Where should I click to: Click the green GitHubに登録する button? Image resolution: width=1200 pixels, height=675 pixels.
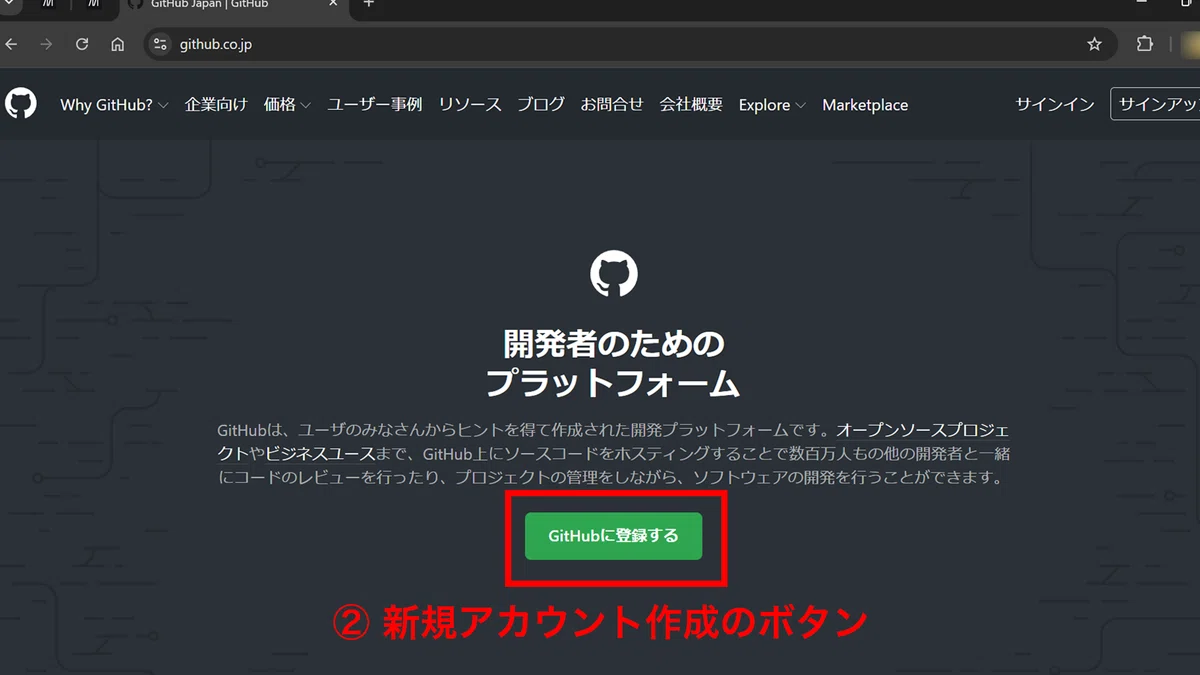[614, 536]
